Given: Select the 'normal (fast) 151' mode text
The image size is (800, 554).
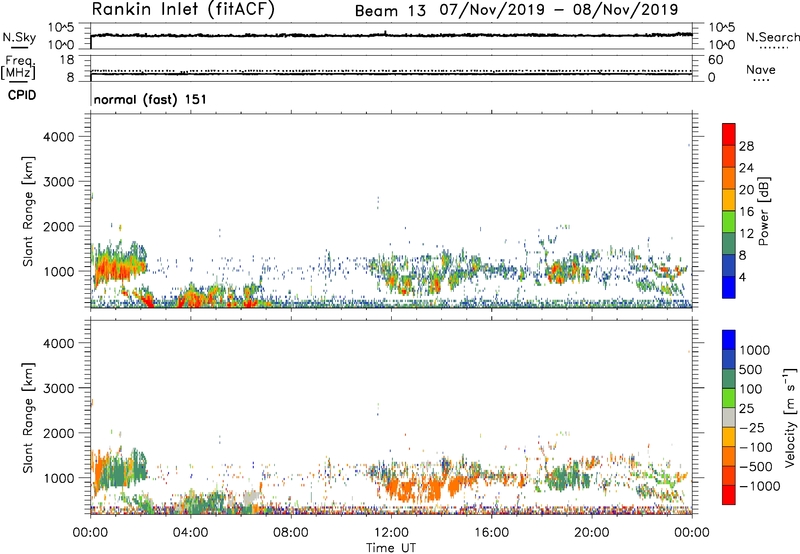Looking at the screenshot, I should [x=150, y=99].
